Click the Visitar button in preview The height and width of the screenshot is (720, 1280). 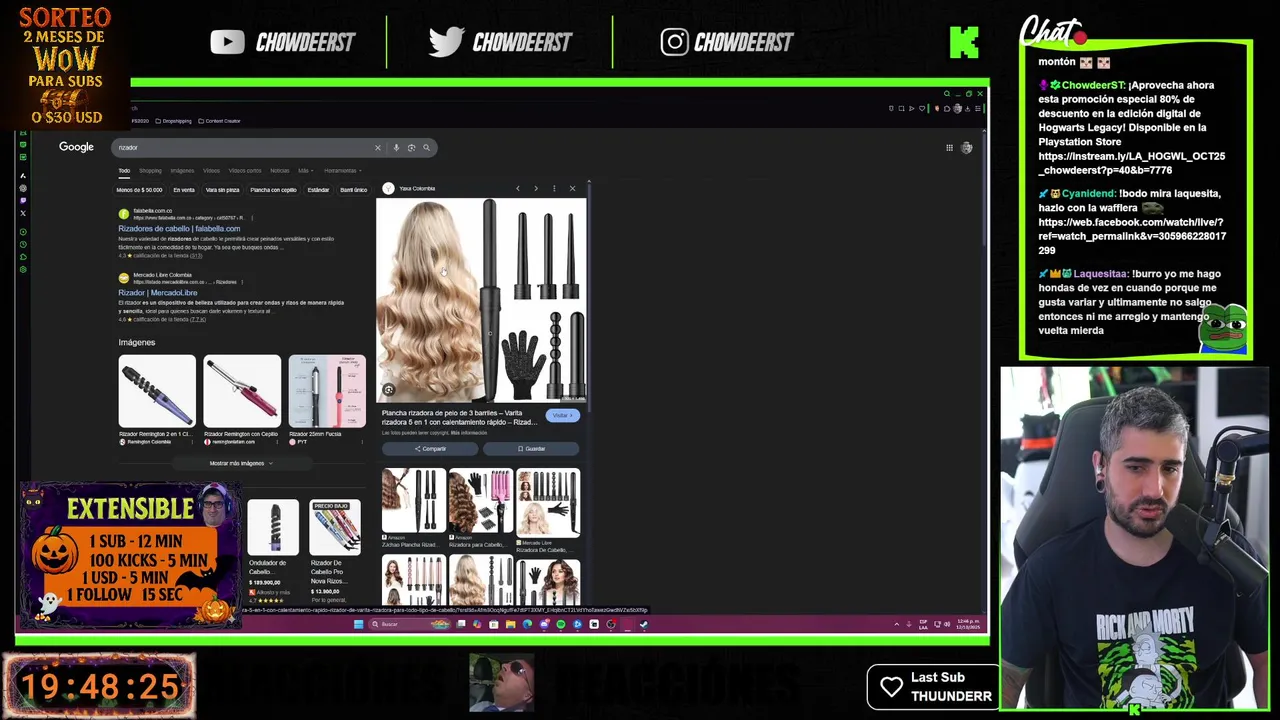[562, 415]
